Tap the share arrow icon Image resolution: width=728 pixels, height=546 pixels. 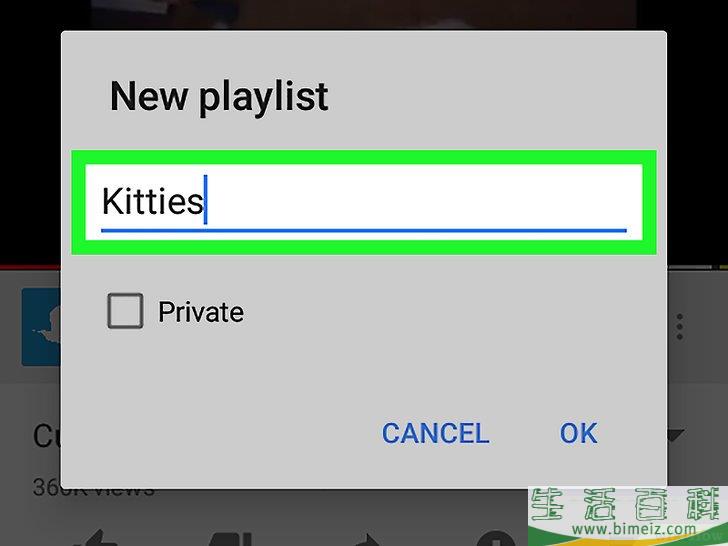click(x=366, y=540)
